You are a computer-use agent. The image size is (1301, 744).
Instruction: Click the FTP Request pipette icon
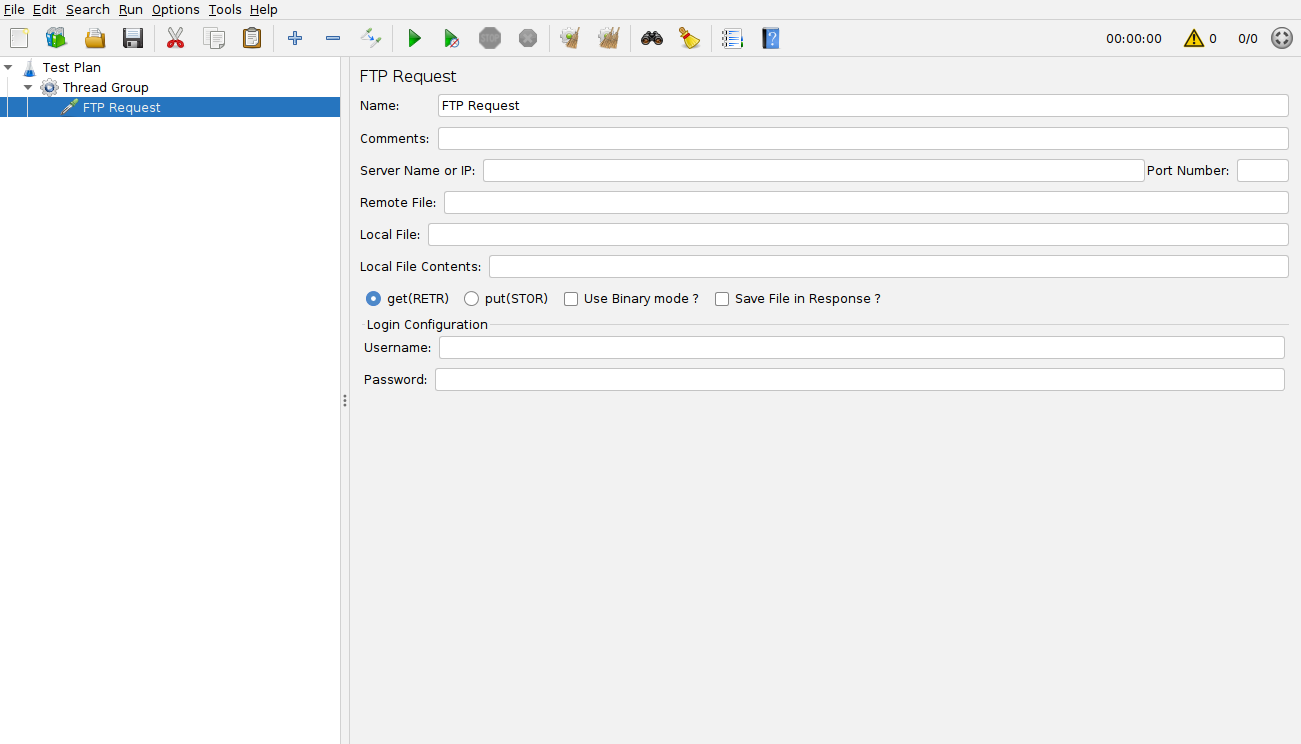(x=69, y=107)
